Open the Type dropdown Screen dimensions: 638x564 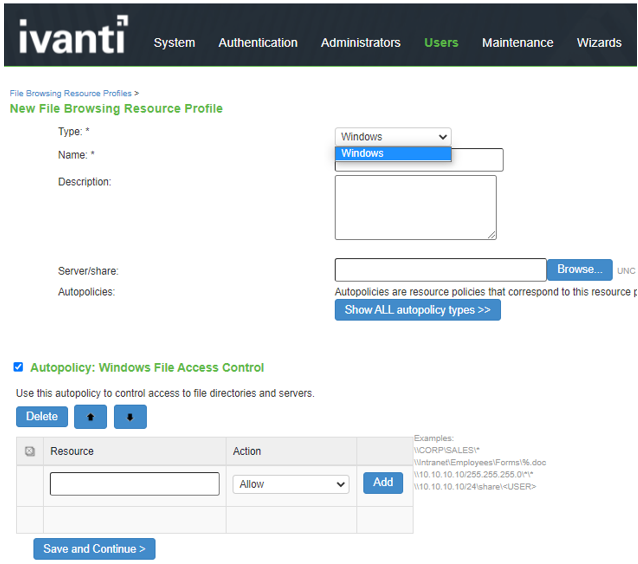[393, 137]
